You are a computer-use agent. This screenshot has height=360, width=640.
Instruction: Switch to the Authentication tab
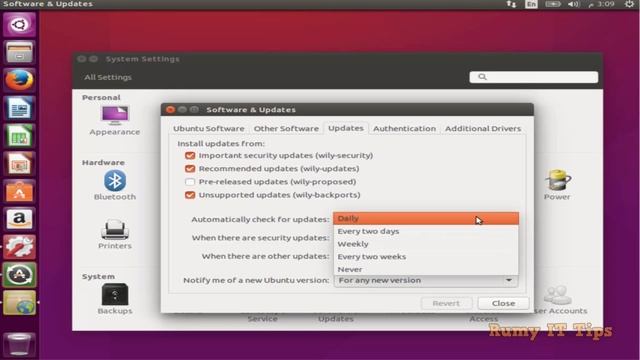click(x=404, y=128)
